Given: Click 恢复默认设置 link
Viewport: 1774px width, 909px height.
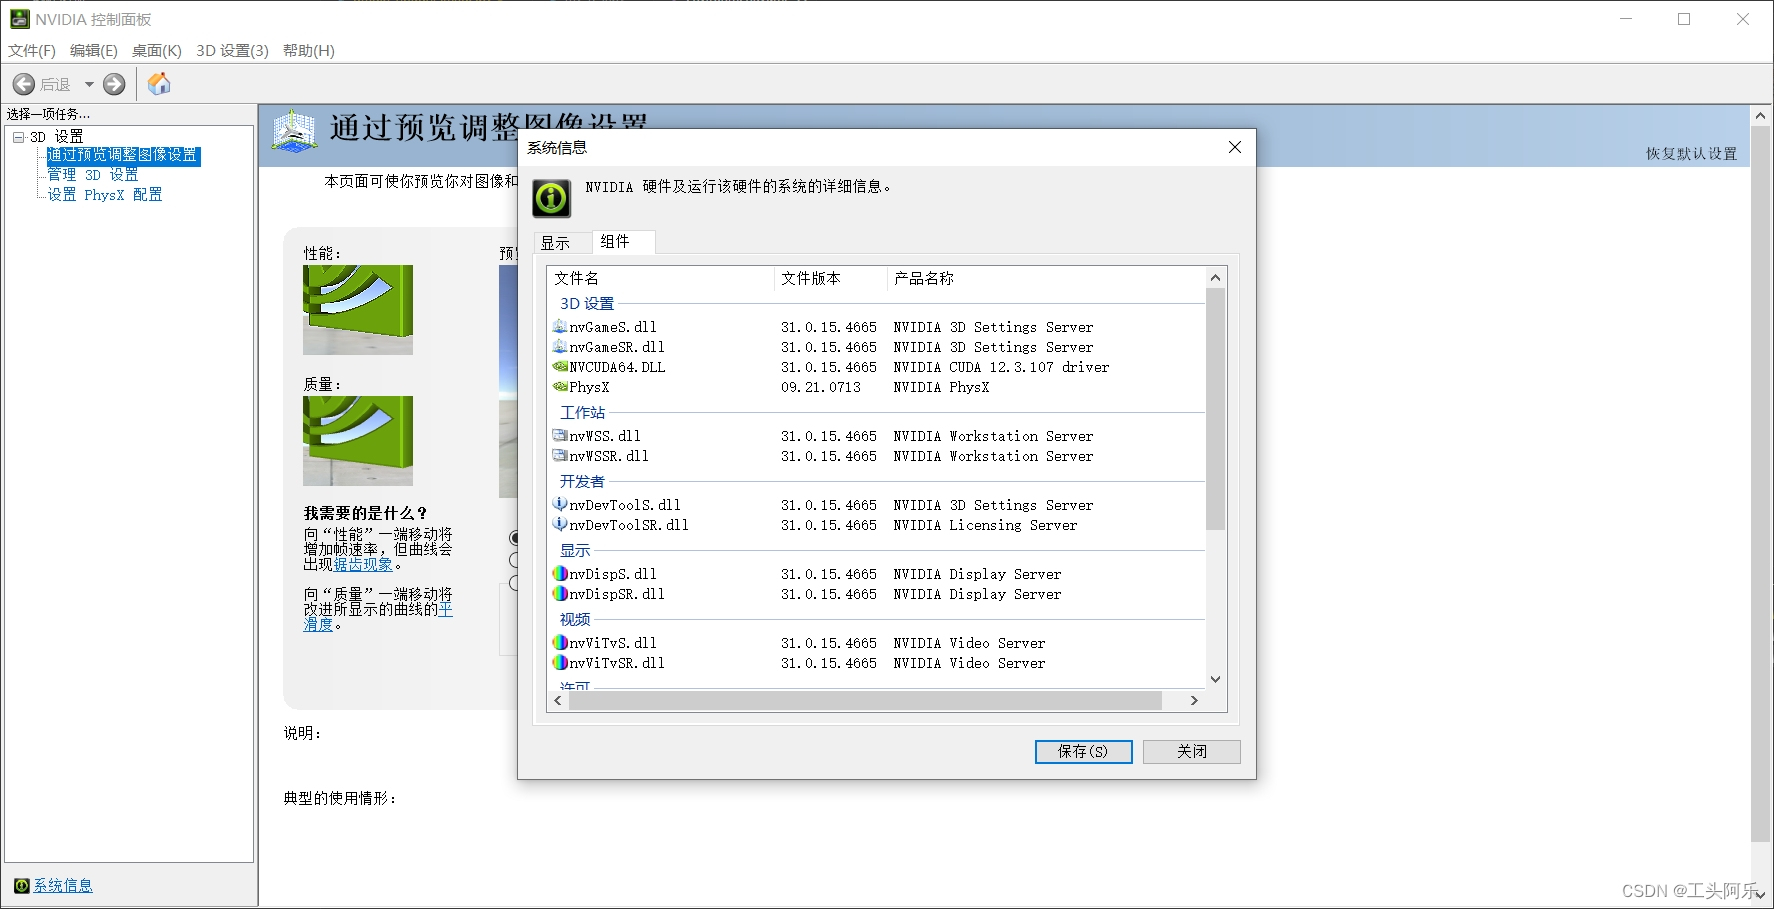Looking at the screenshot, I should coord(1691,153).
